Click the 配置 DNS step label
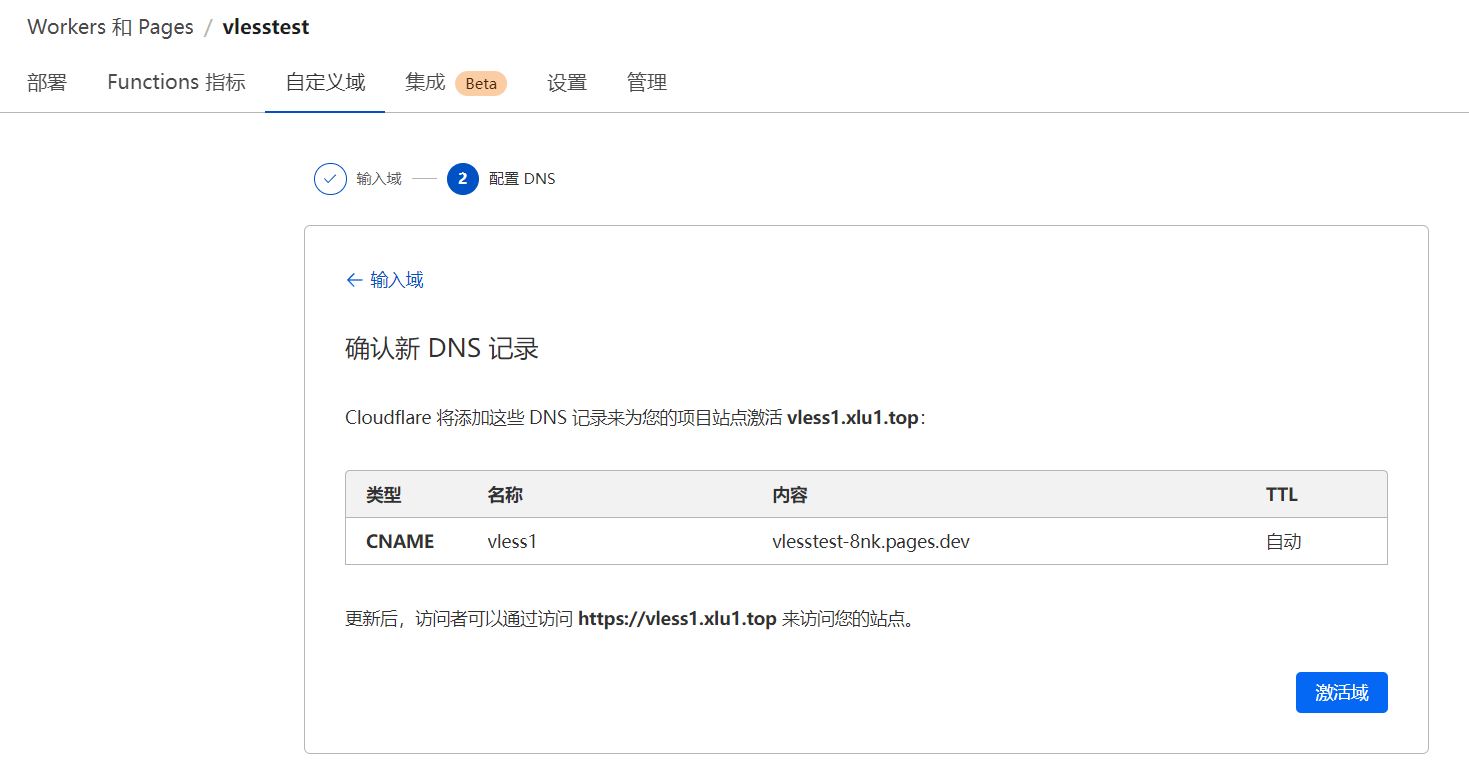The image size is (1469, 781). pos(522,179)
